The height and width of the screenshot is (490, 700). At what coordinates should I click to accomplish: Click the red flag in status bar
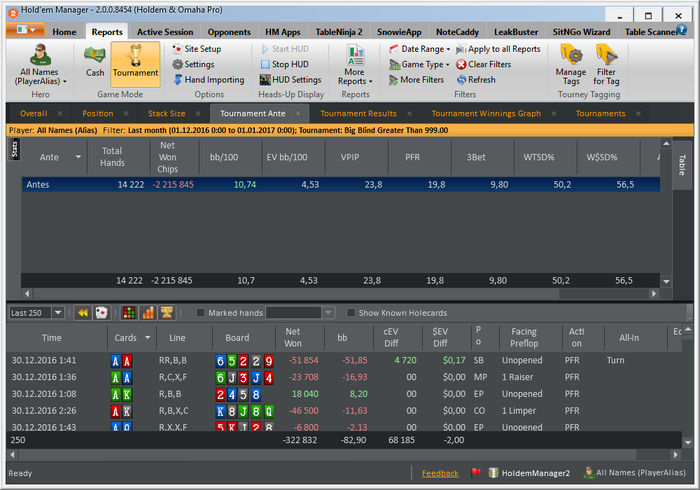click(x=475, y=472)
